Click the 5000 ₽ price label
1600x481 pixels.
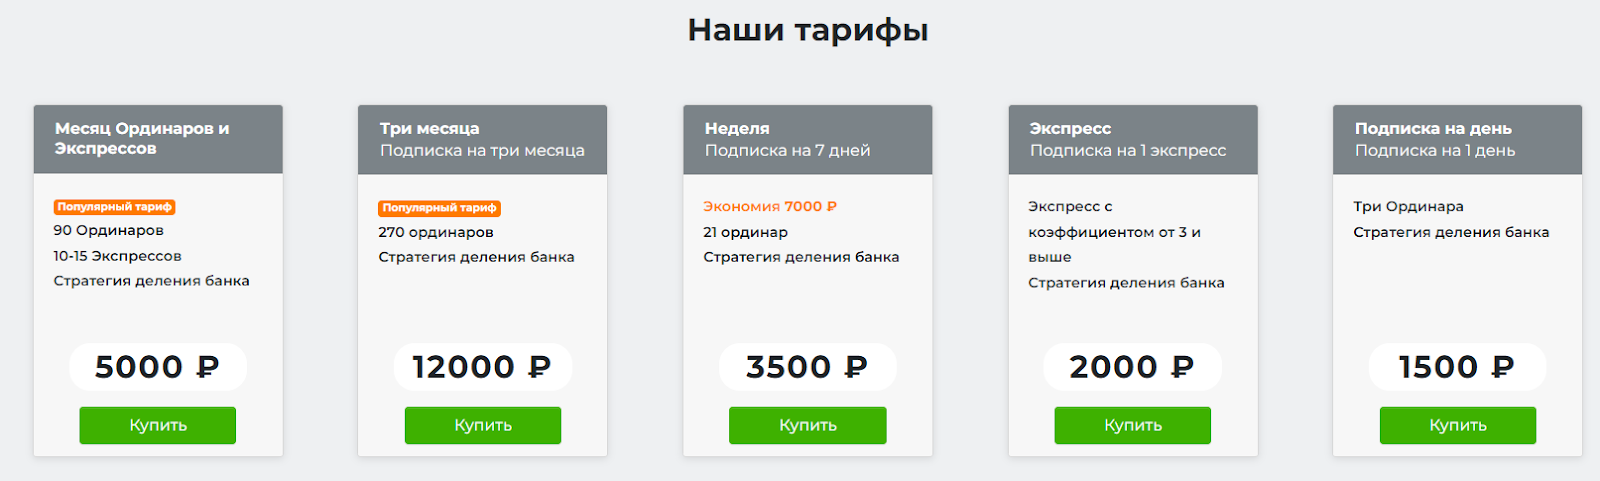point(157,367)
